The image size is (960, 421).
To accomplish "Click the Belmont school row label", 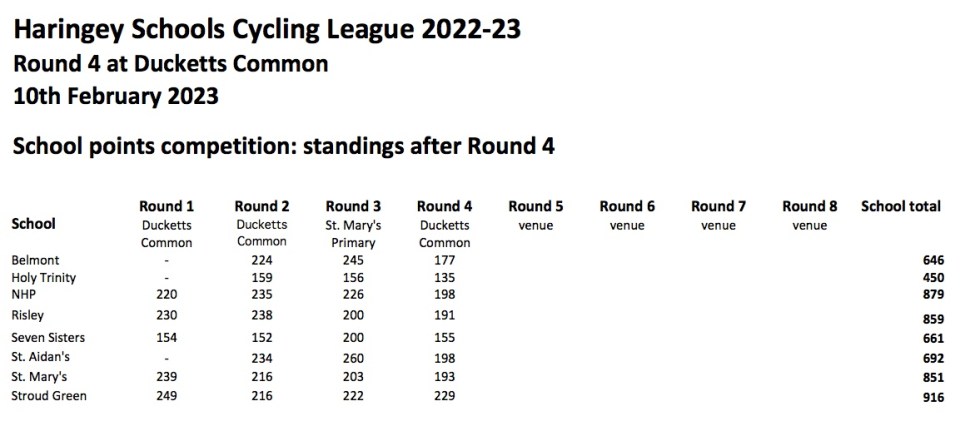I will click(36, 260).
